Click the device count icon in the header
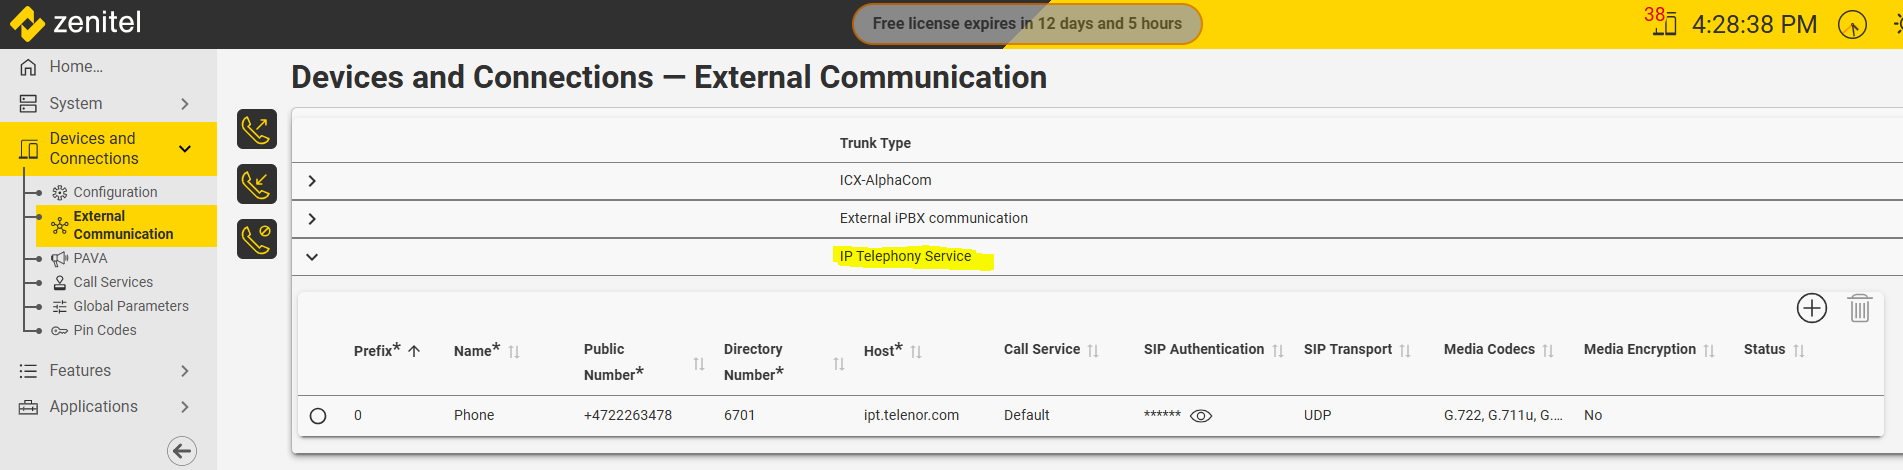This screenshot has width=1903, height=470. [1662, 22]
